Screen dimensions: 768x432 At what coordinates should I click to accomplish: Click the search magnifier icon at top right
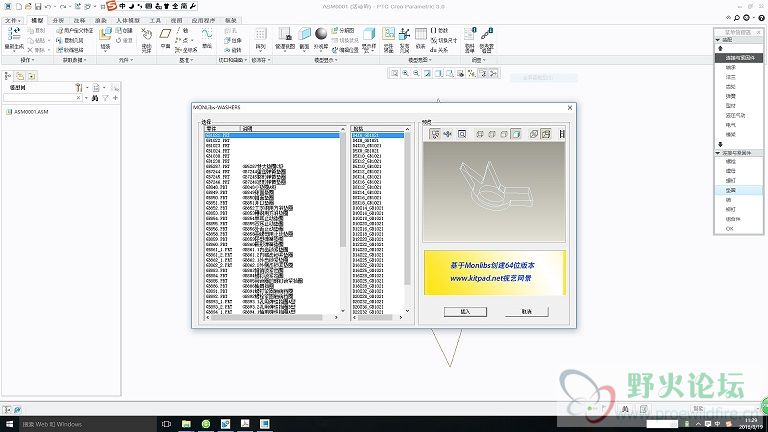click(737, 18)
